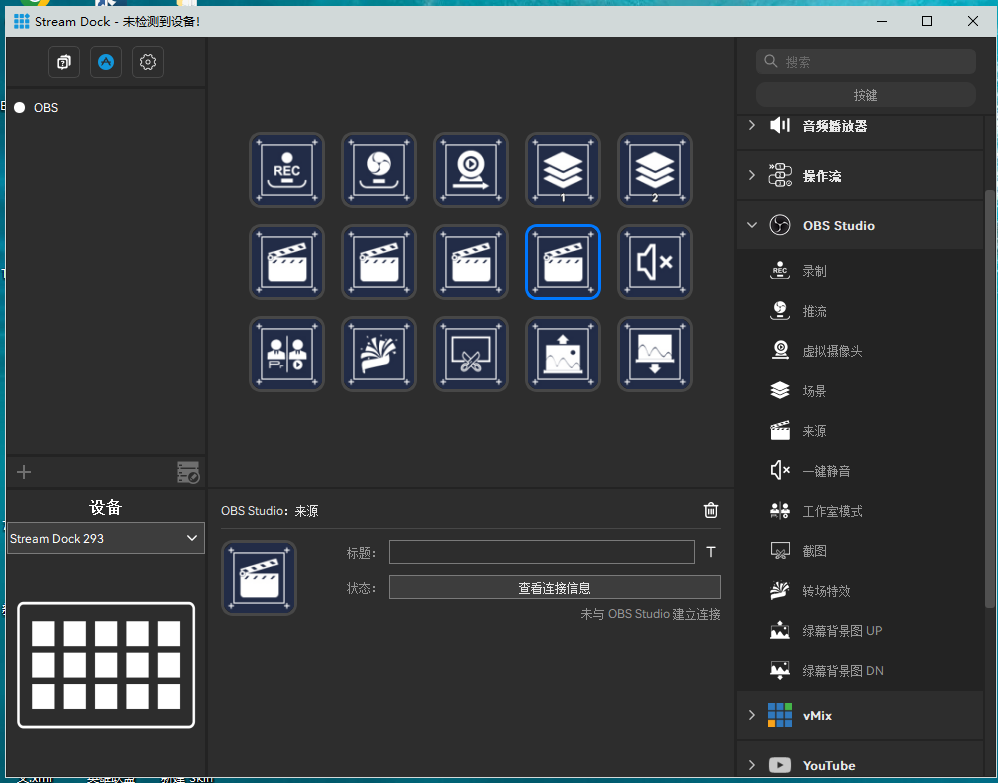Click the OBS Studio: 来源 heading text
This screenshot has height=783, width=998.
coord(269,511)
